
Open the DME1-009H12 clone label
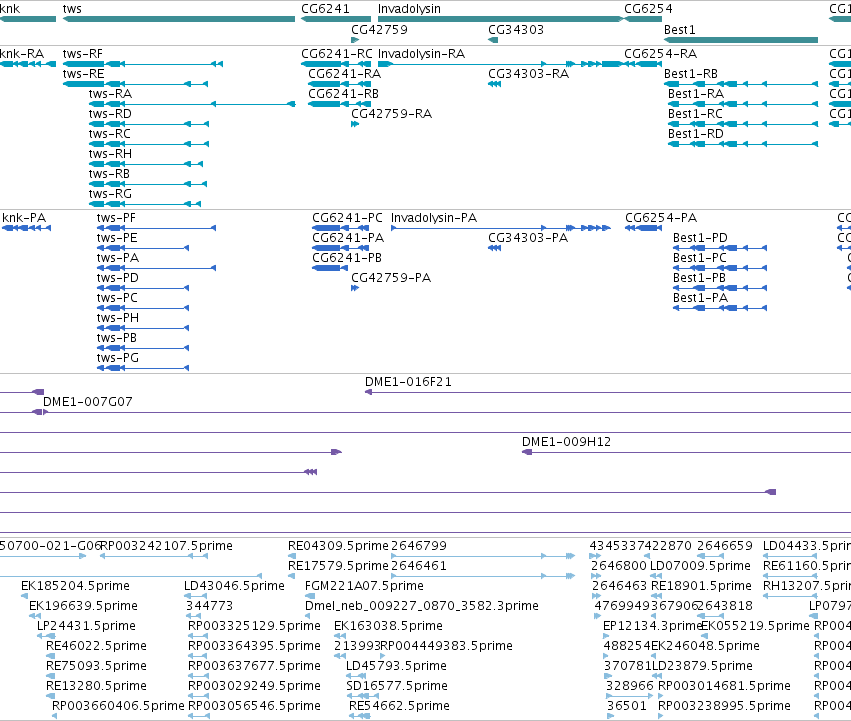coord(567,442)
